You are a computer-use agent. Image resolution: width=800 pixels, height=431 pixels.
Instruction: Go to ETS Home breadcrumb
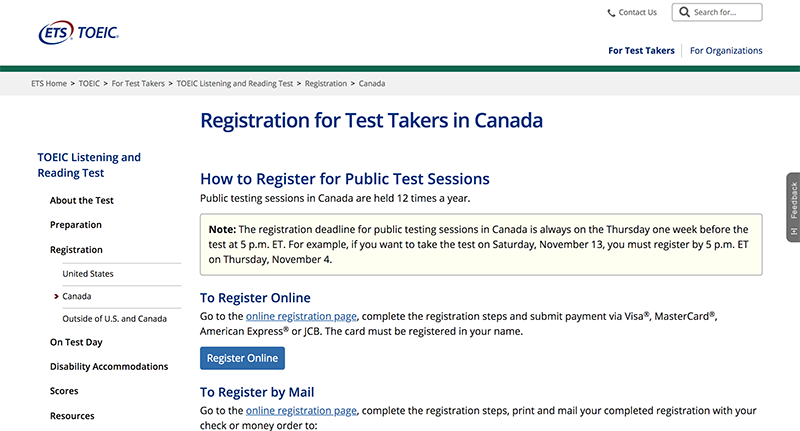[50, 83]
